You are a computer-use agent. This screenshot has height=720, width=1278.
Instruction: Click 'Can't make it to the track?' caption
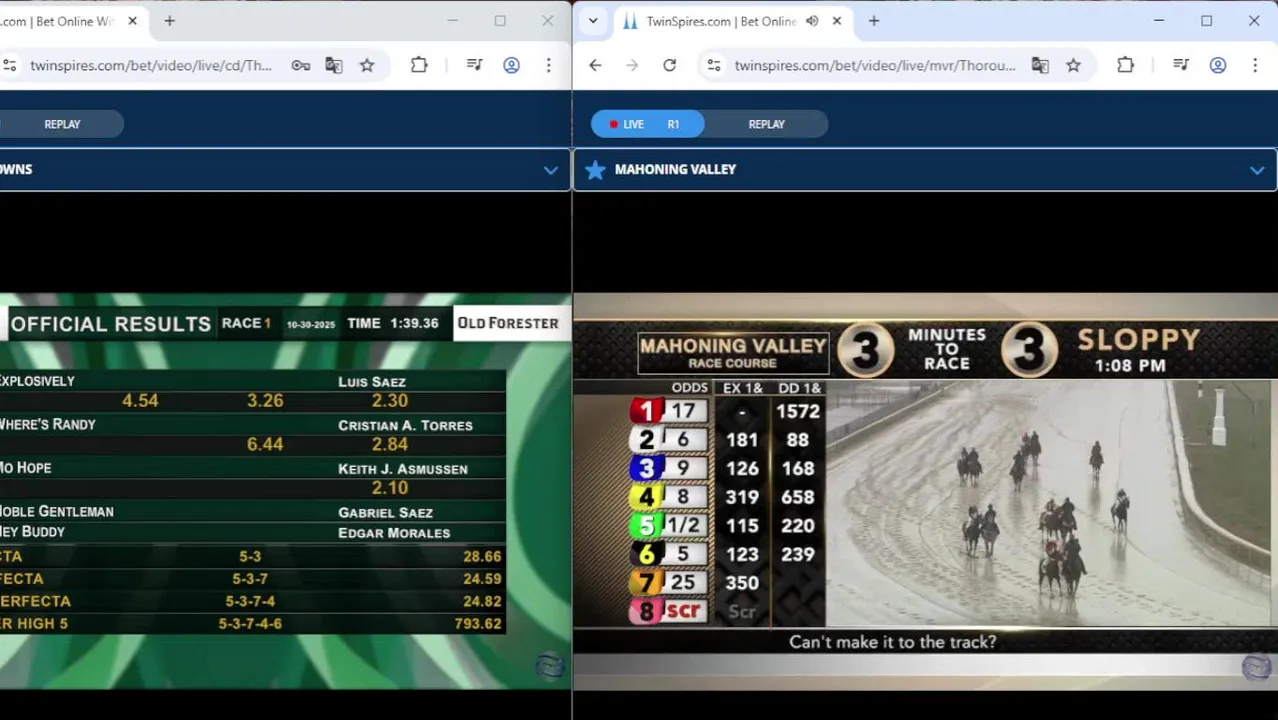tap(893, 642)
